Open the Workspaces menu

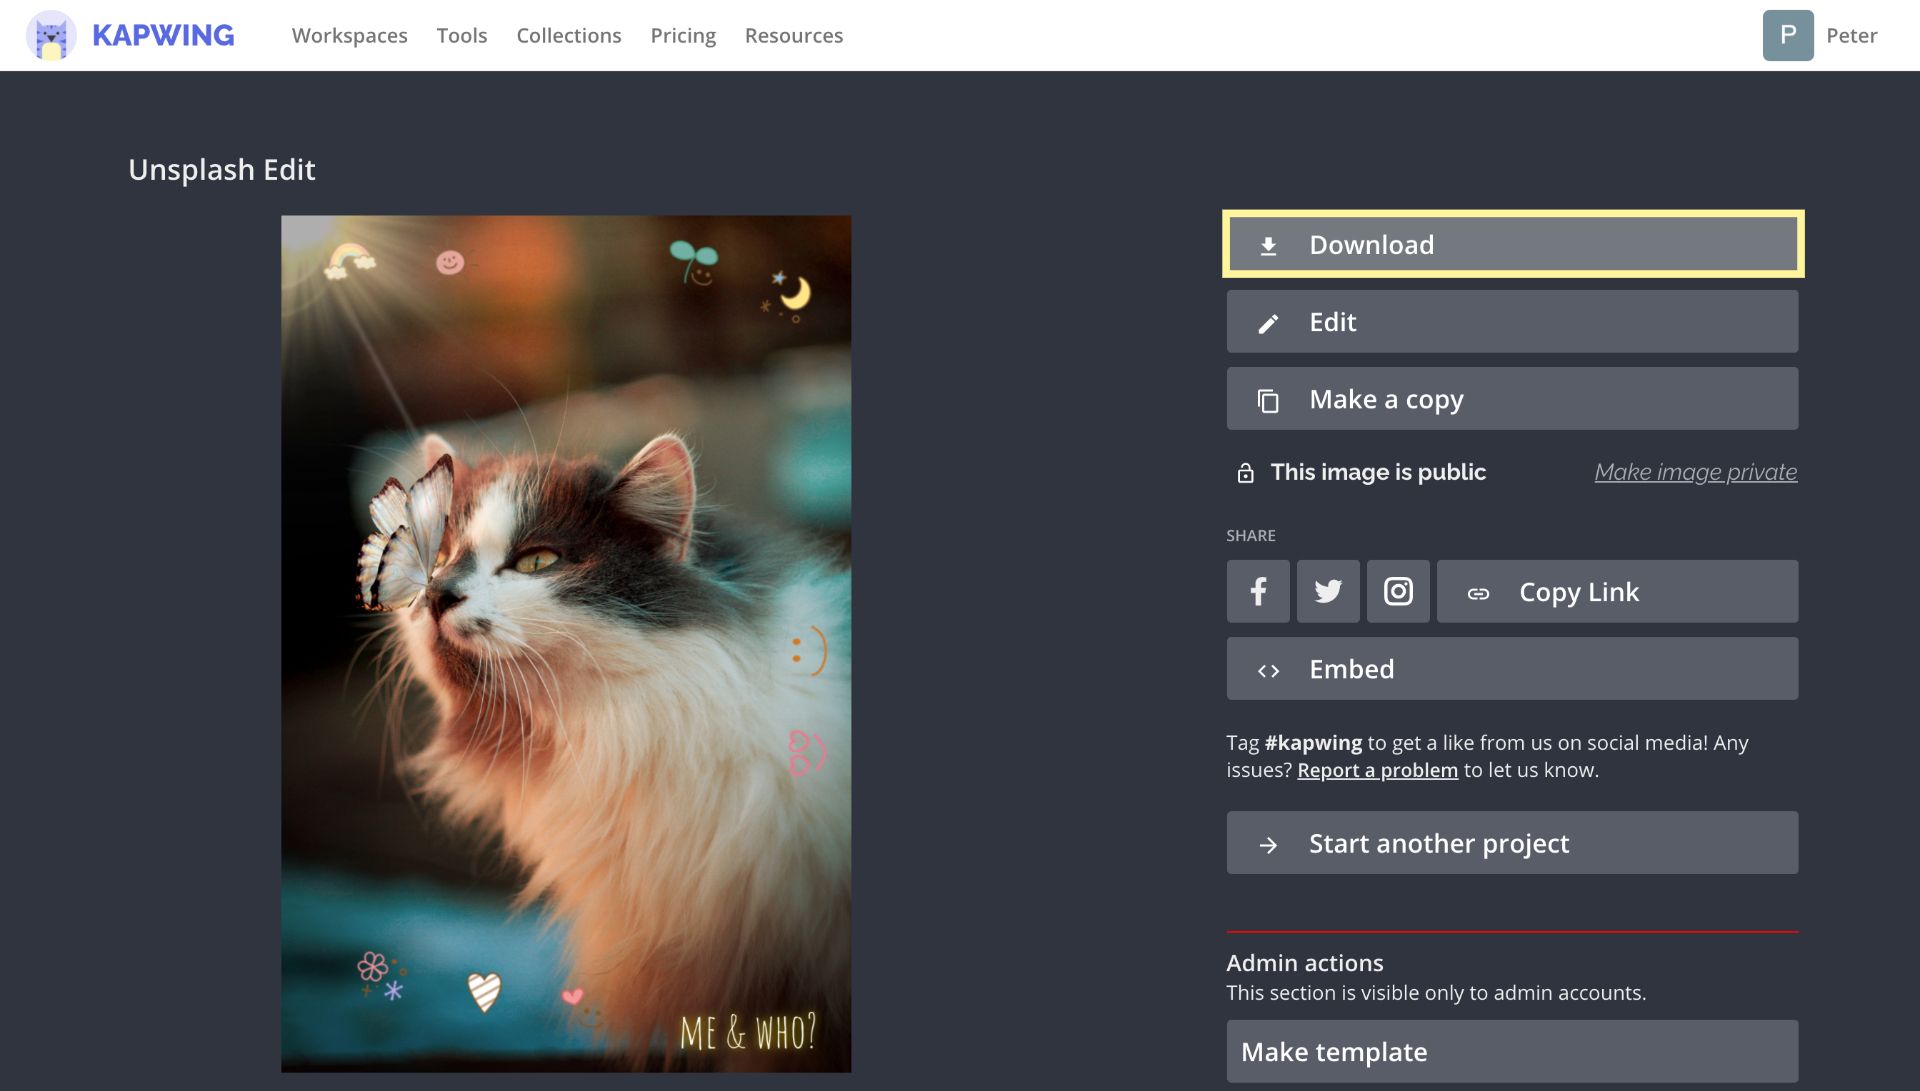click(x=349, y=36)
